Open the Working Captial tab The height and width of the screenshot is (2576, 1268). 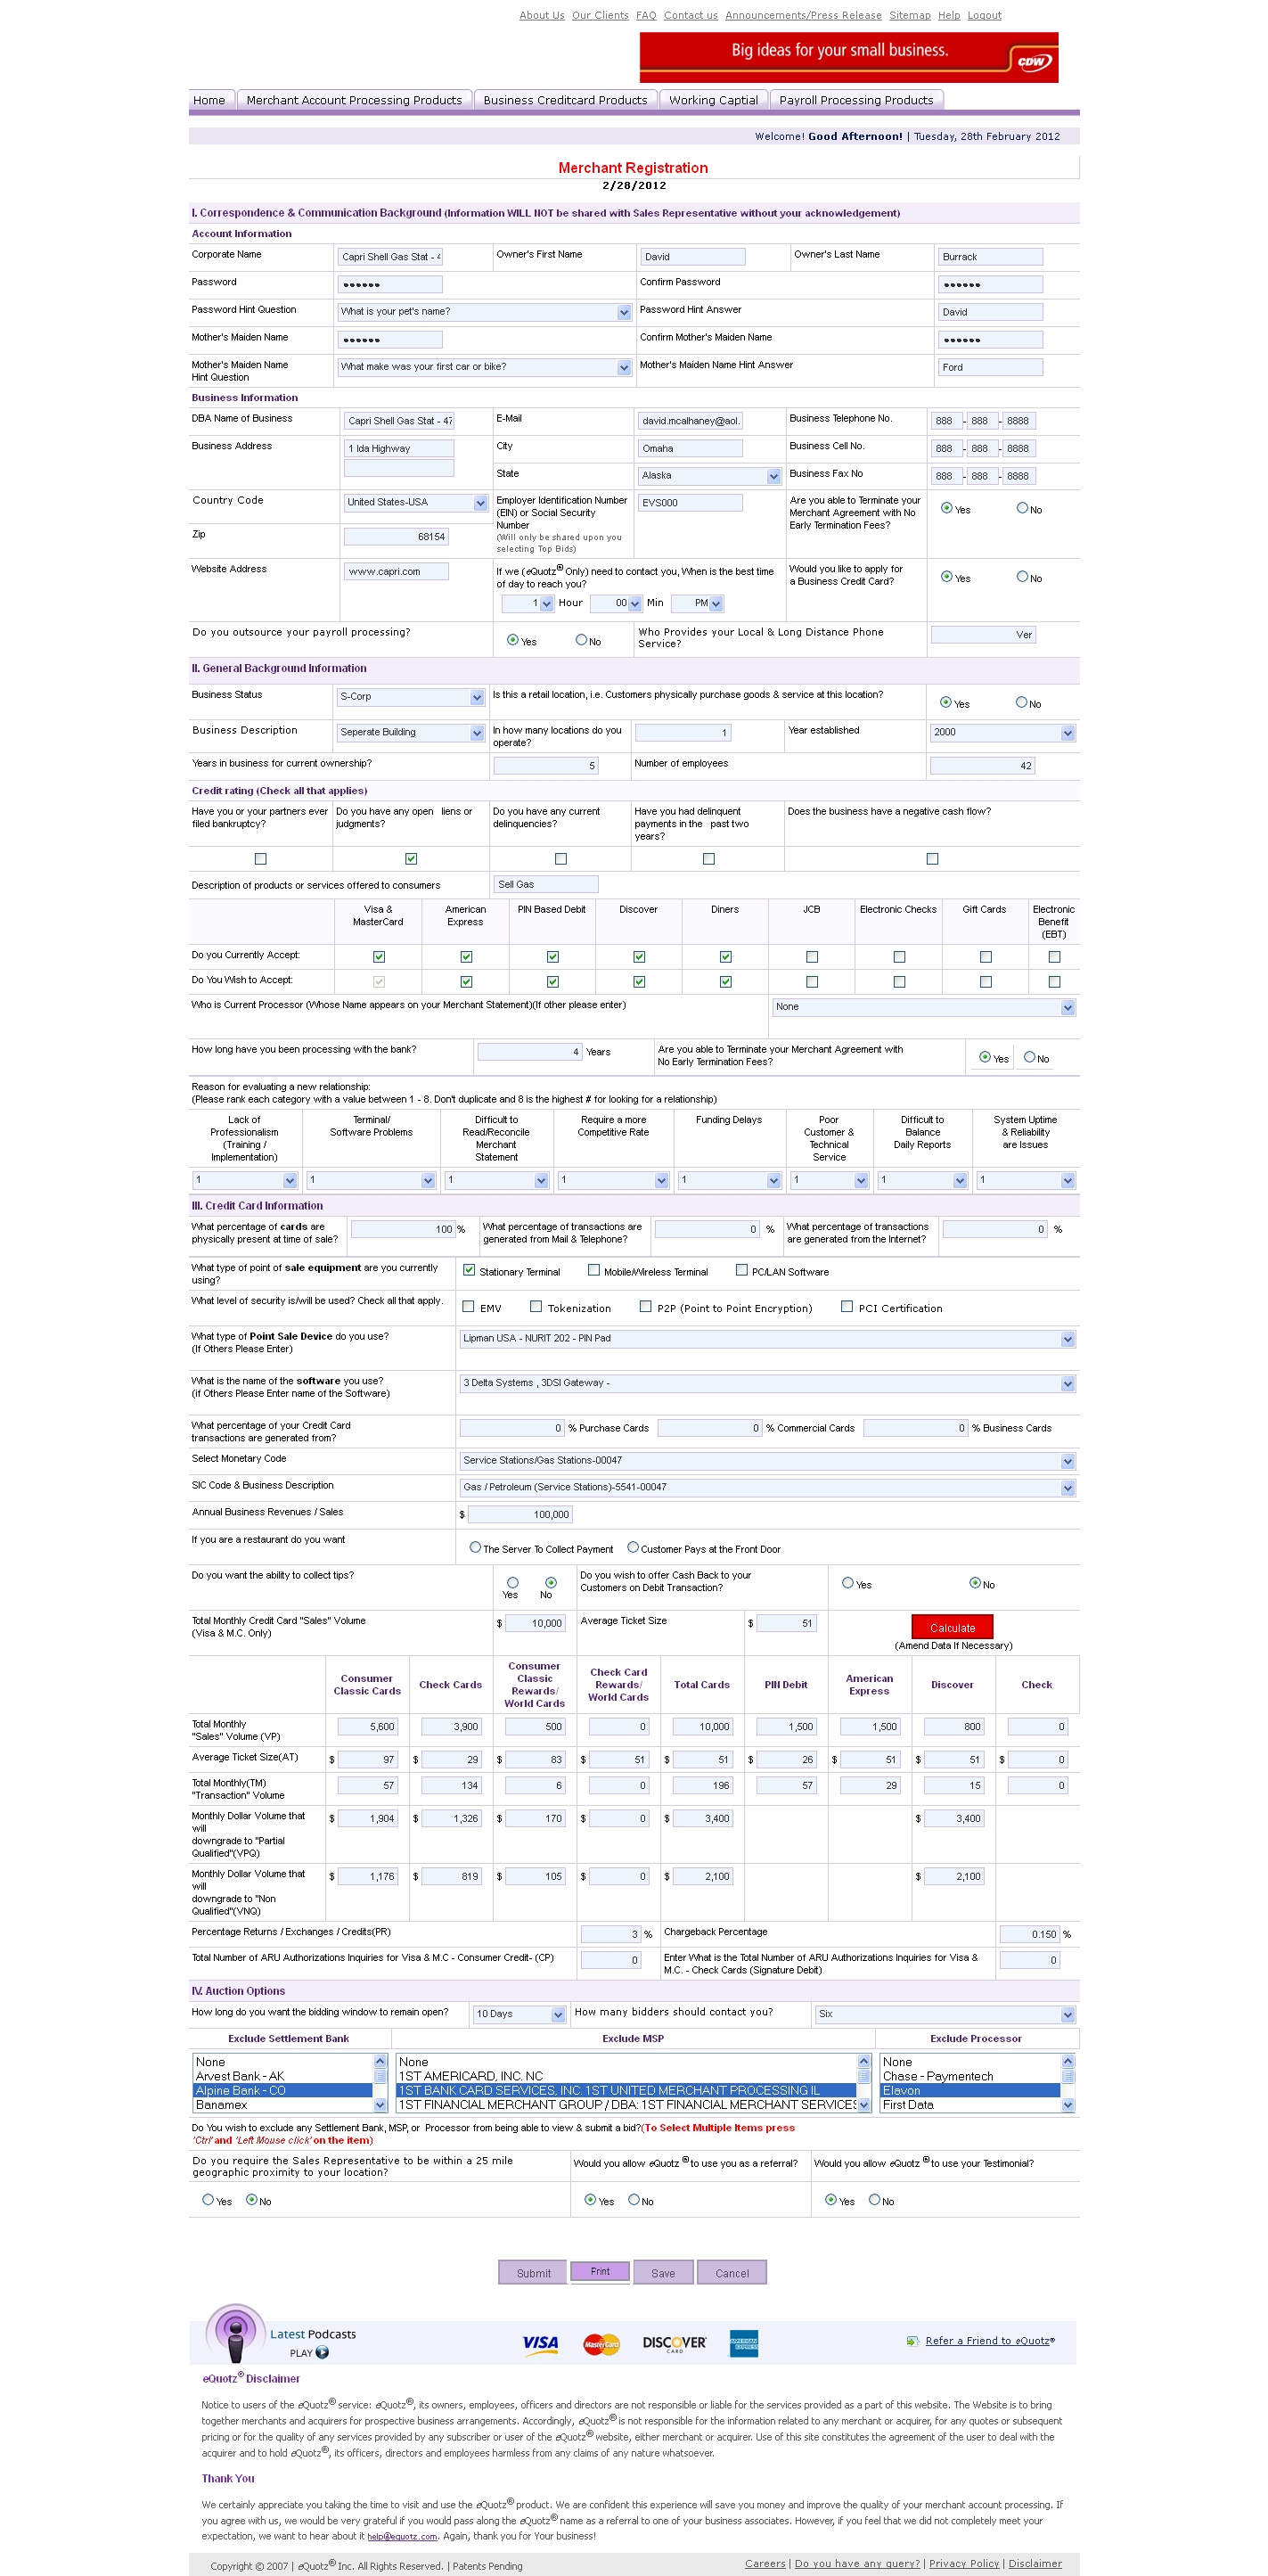coord(713,100)
